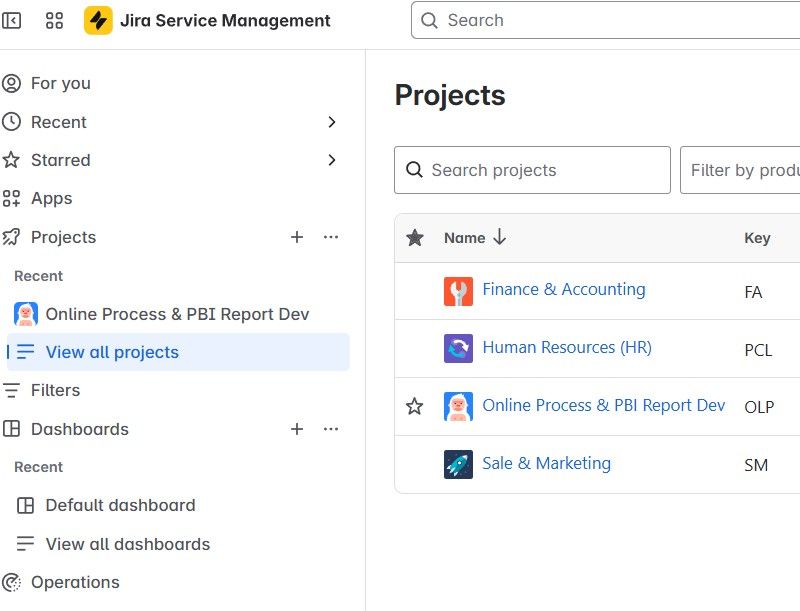Open the Filter by product dropdown
The image size is (800, 611).
point(740,170)
